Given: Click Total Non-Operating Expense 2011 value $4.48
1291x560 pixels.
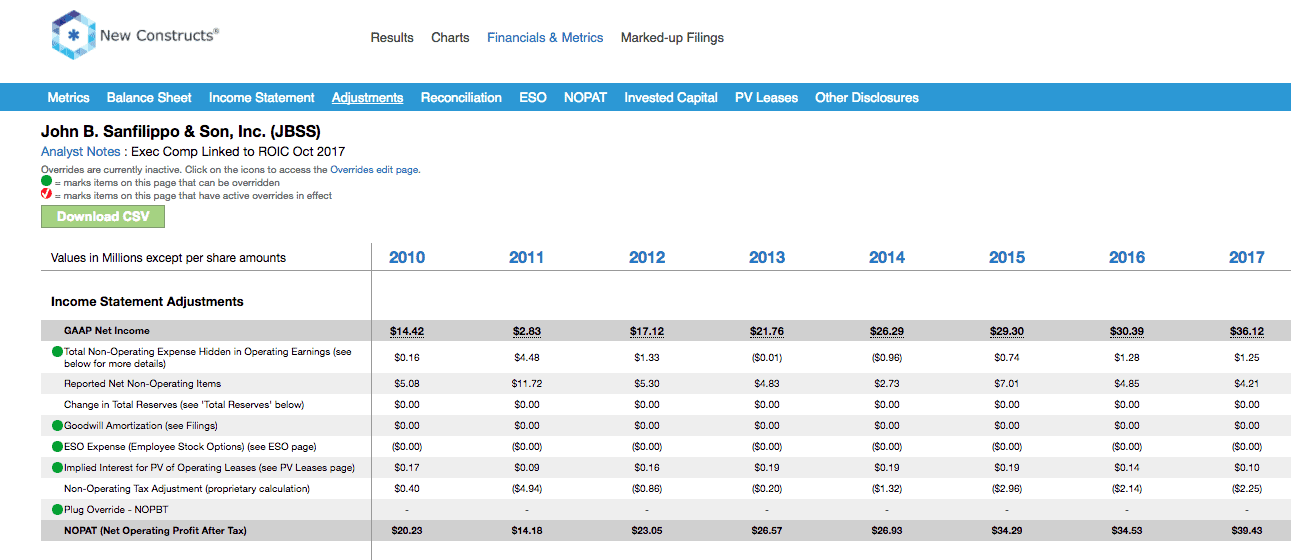Looking at the screenshot, I should pos(527,358).
